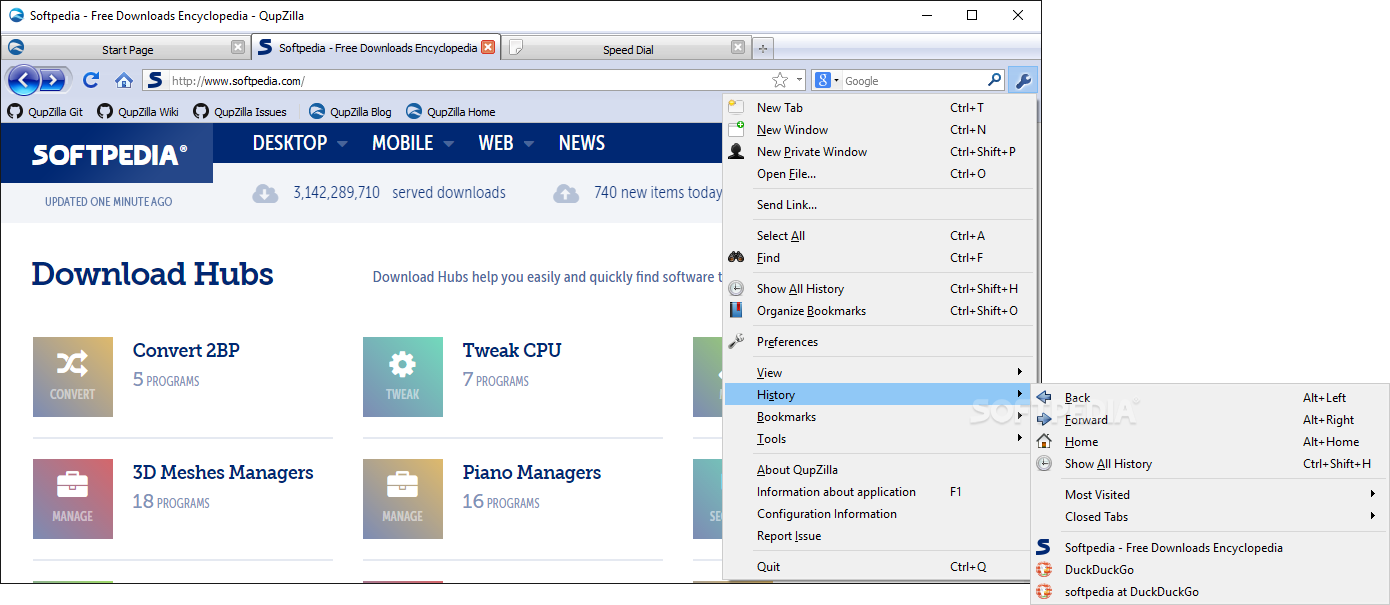Expand the WEB navigation dropdown
The width and height of the screenshot is (1390, 605).
point(529,144)
